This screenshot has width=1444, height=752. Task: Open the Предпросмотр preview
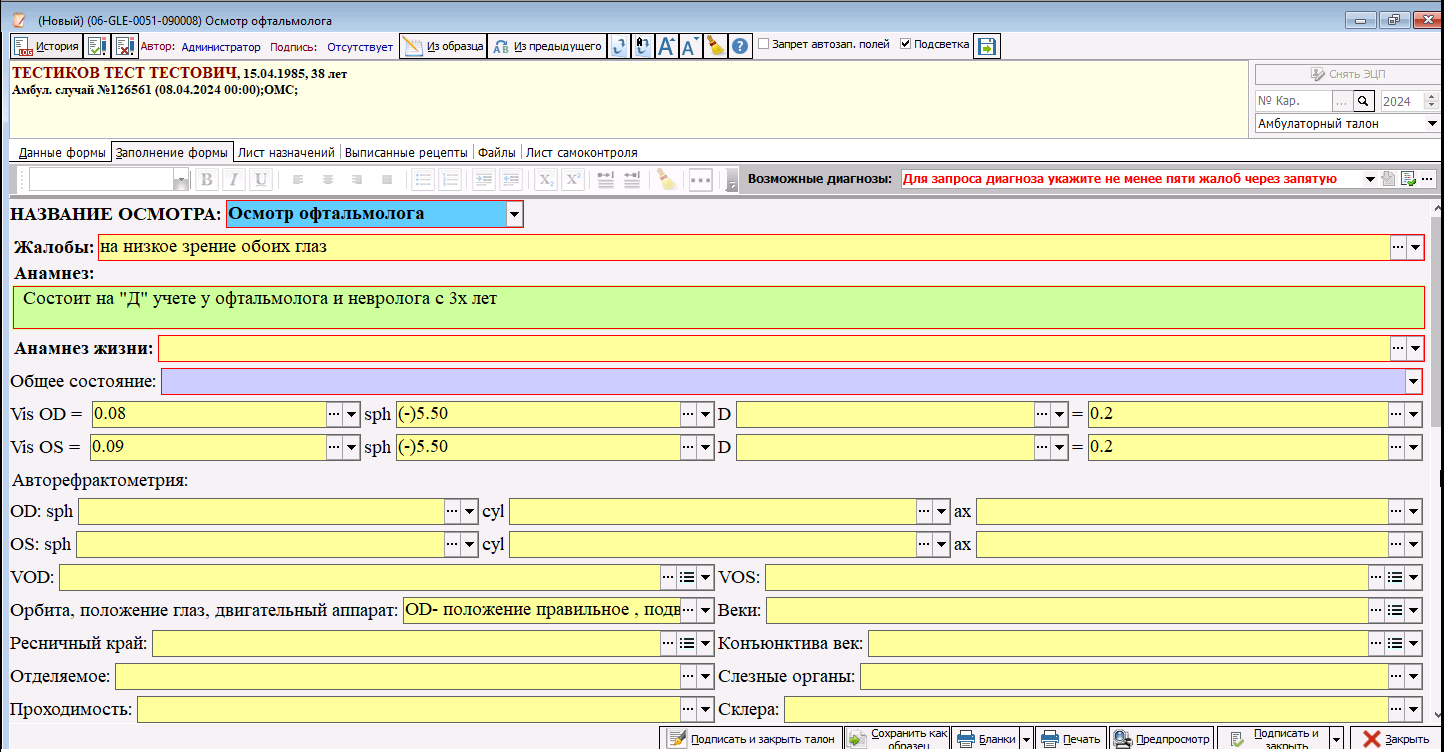1161,739
